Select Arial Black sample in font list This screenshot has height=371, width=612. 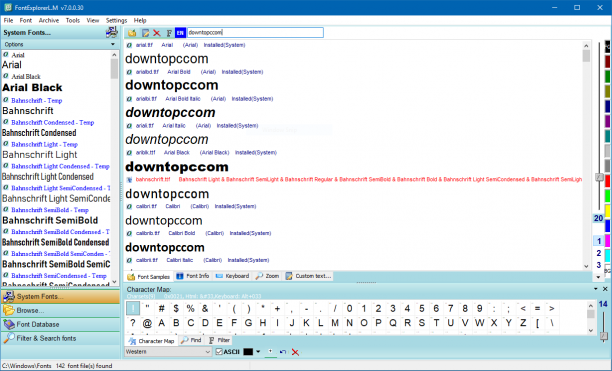tap(32, 88)
